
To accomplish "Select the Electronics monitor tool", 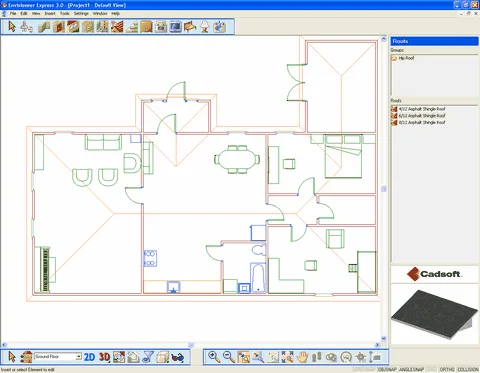I will pos(175,27).
